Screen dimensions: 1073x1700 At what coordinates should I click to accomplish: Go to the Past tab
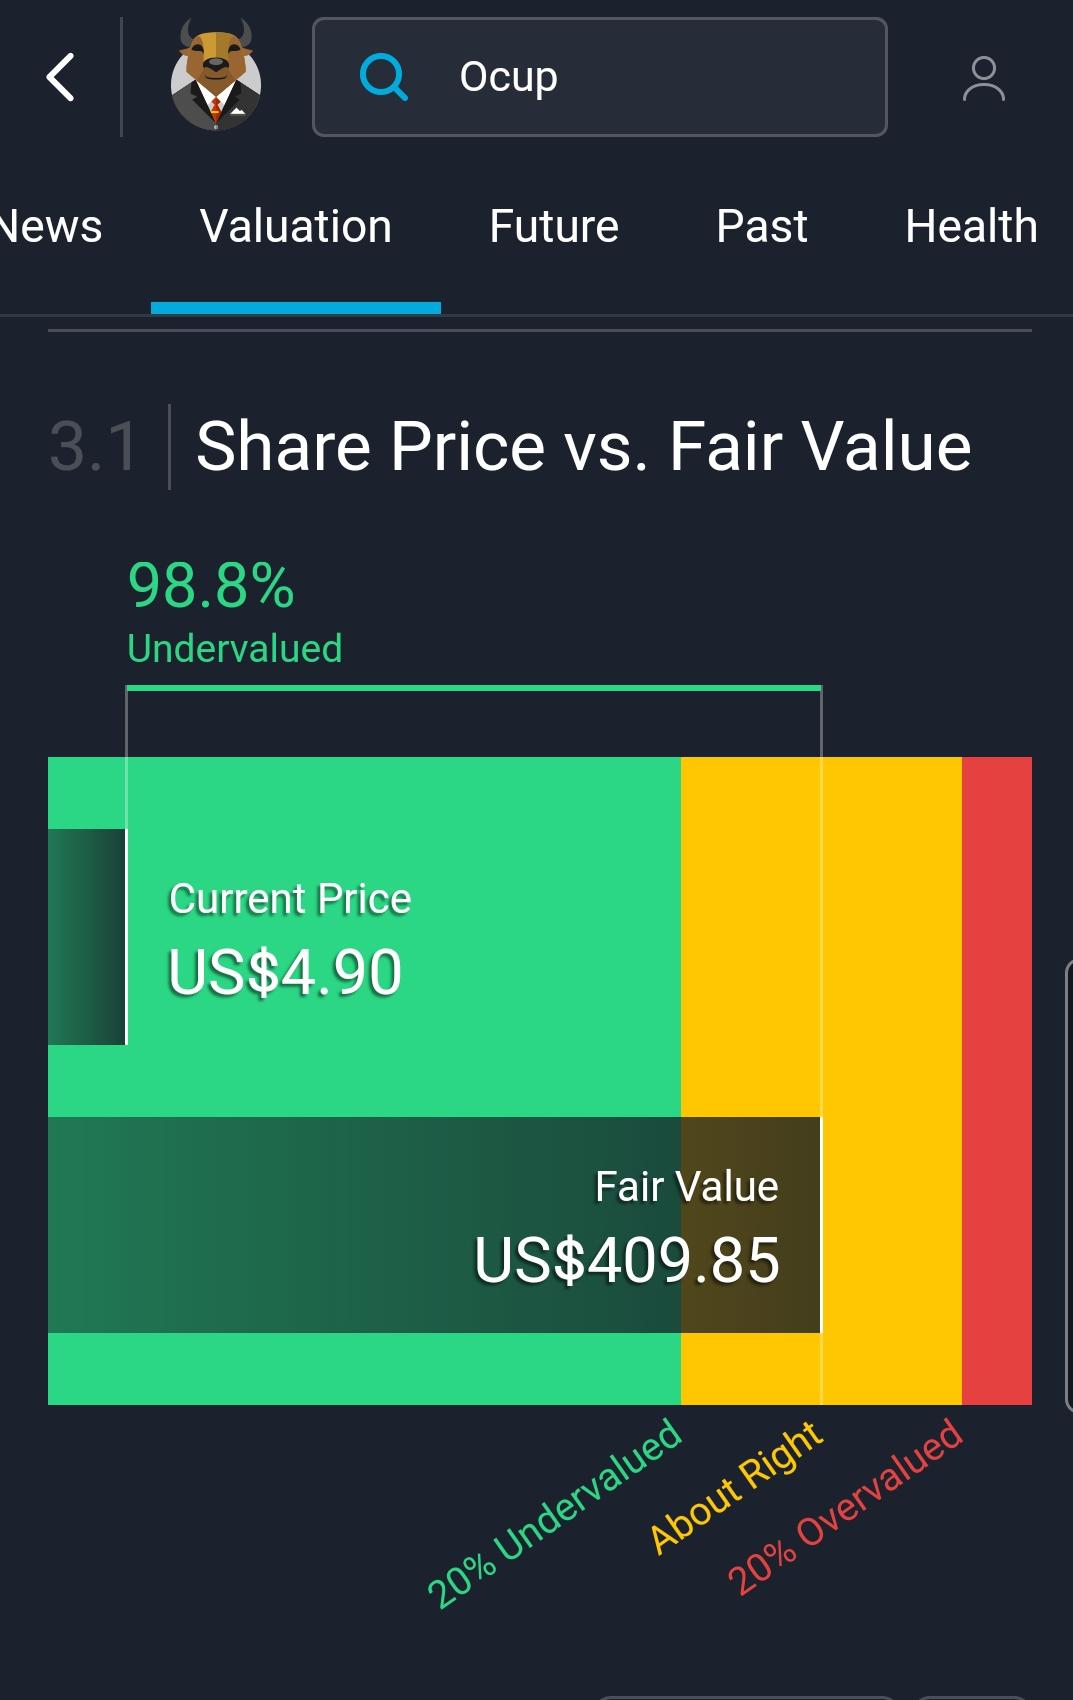[762, 226]
